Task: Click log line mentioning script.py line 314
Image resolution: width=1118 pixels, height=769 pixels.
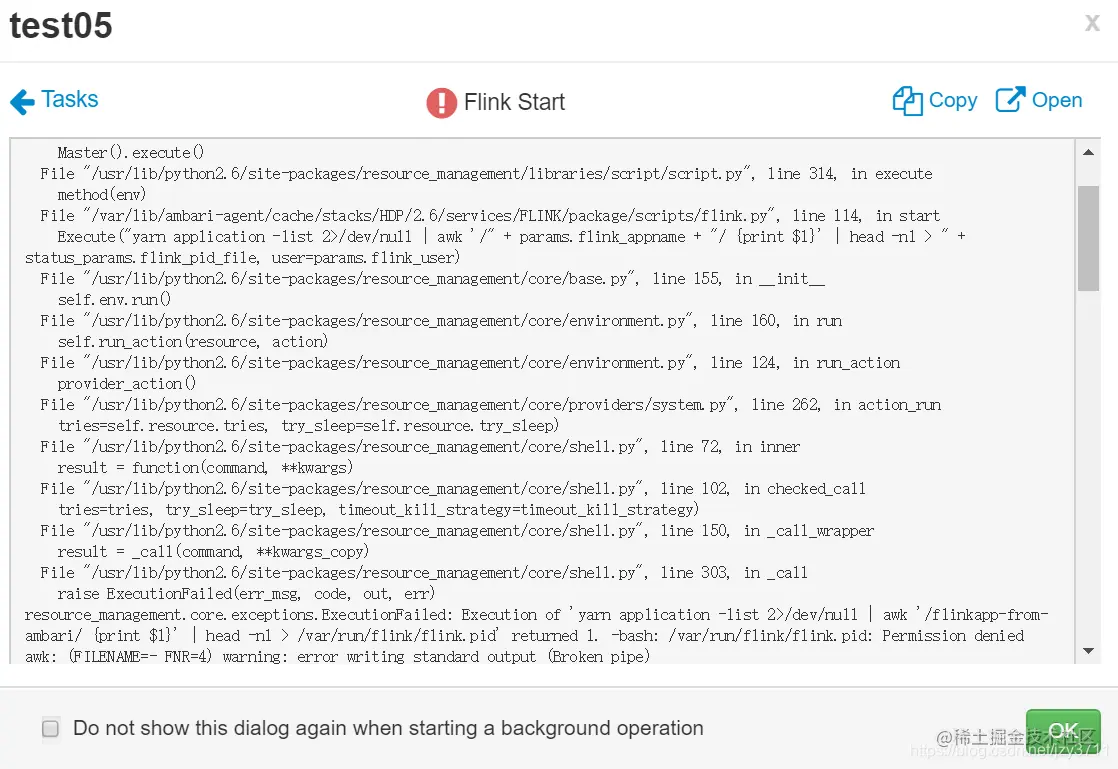Action: 486,174
